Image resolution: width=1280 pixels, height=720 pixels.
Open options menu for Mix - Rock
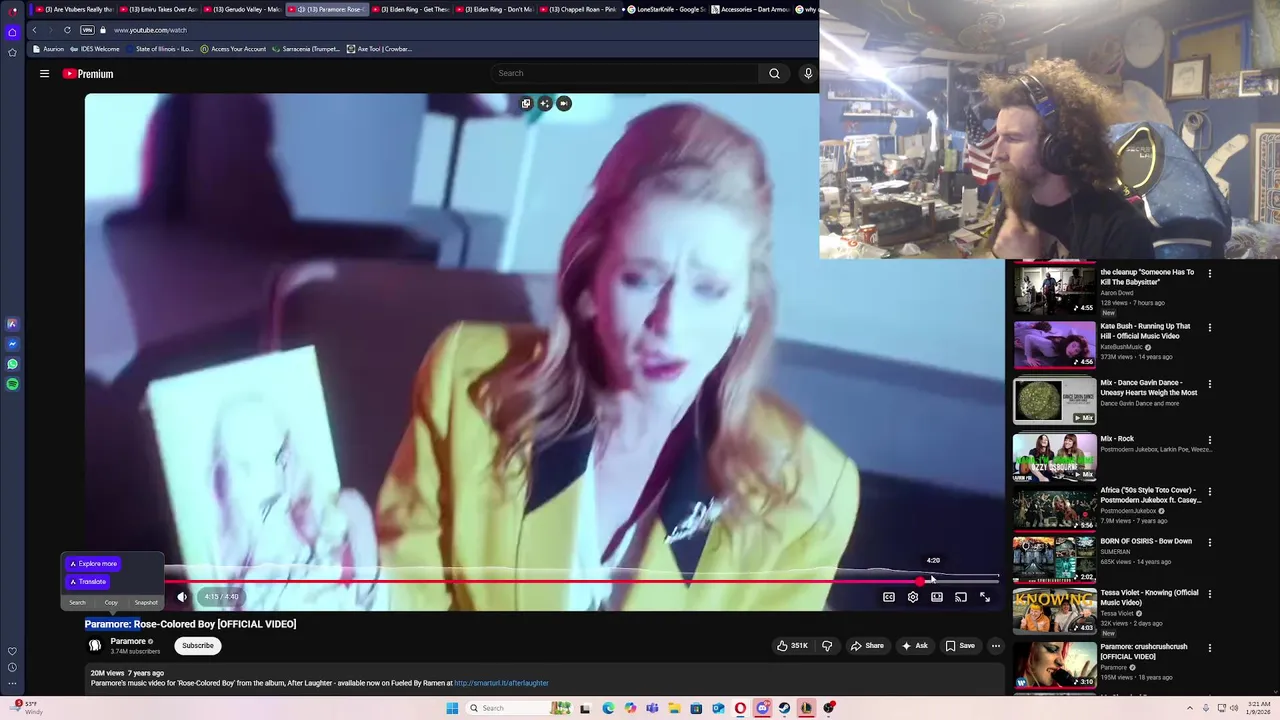(1209, 440)
